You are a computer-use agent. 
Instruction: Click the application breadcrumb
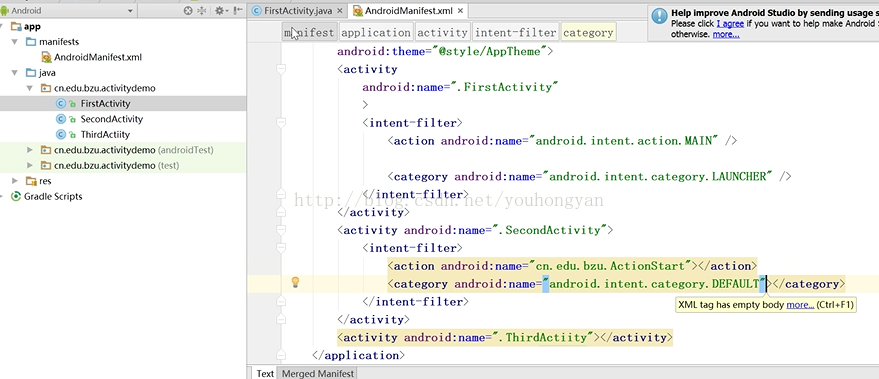(376, 33)
